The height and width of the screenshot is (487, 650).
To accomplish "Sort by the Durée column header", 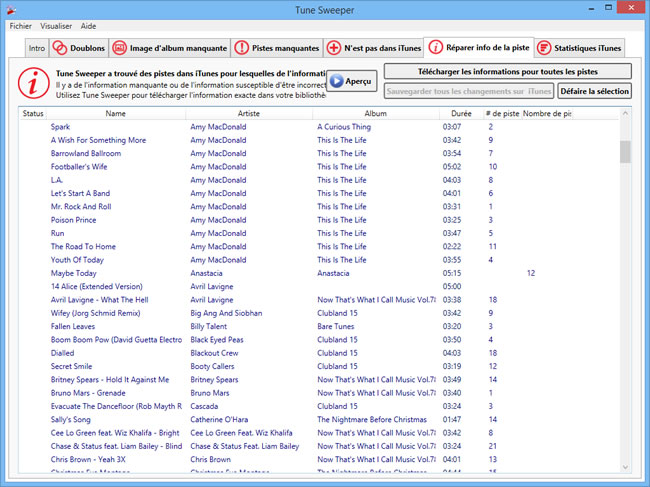I will click(461, 114).
